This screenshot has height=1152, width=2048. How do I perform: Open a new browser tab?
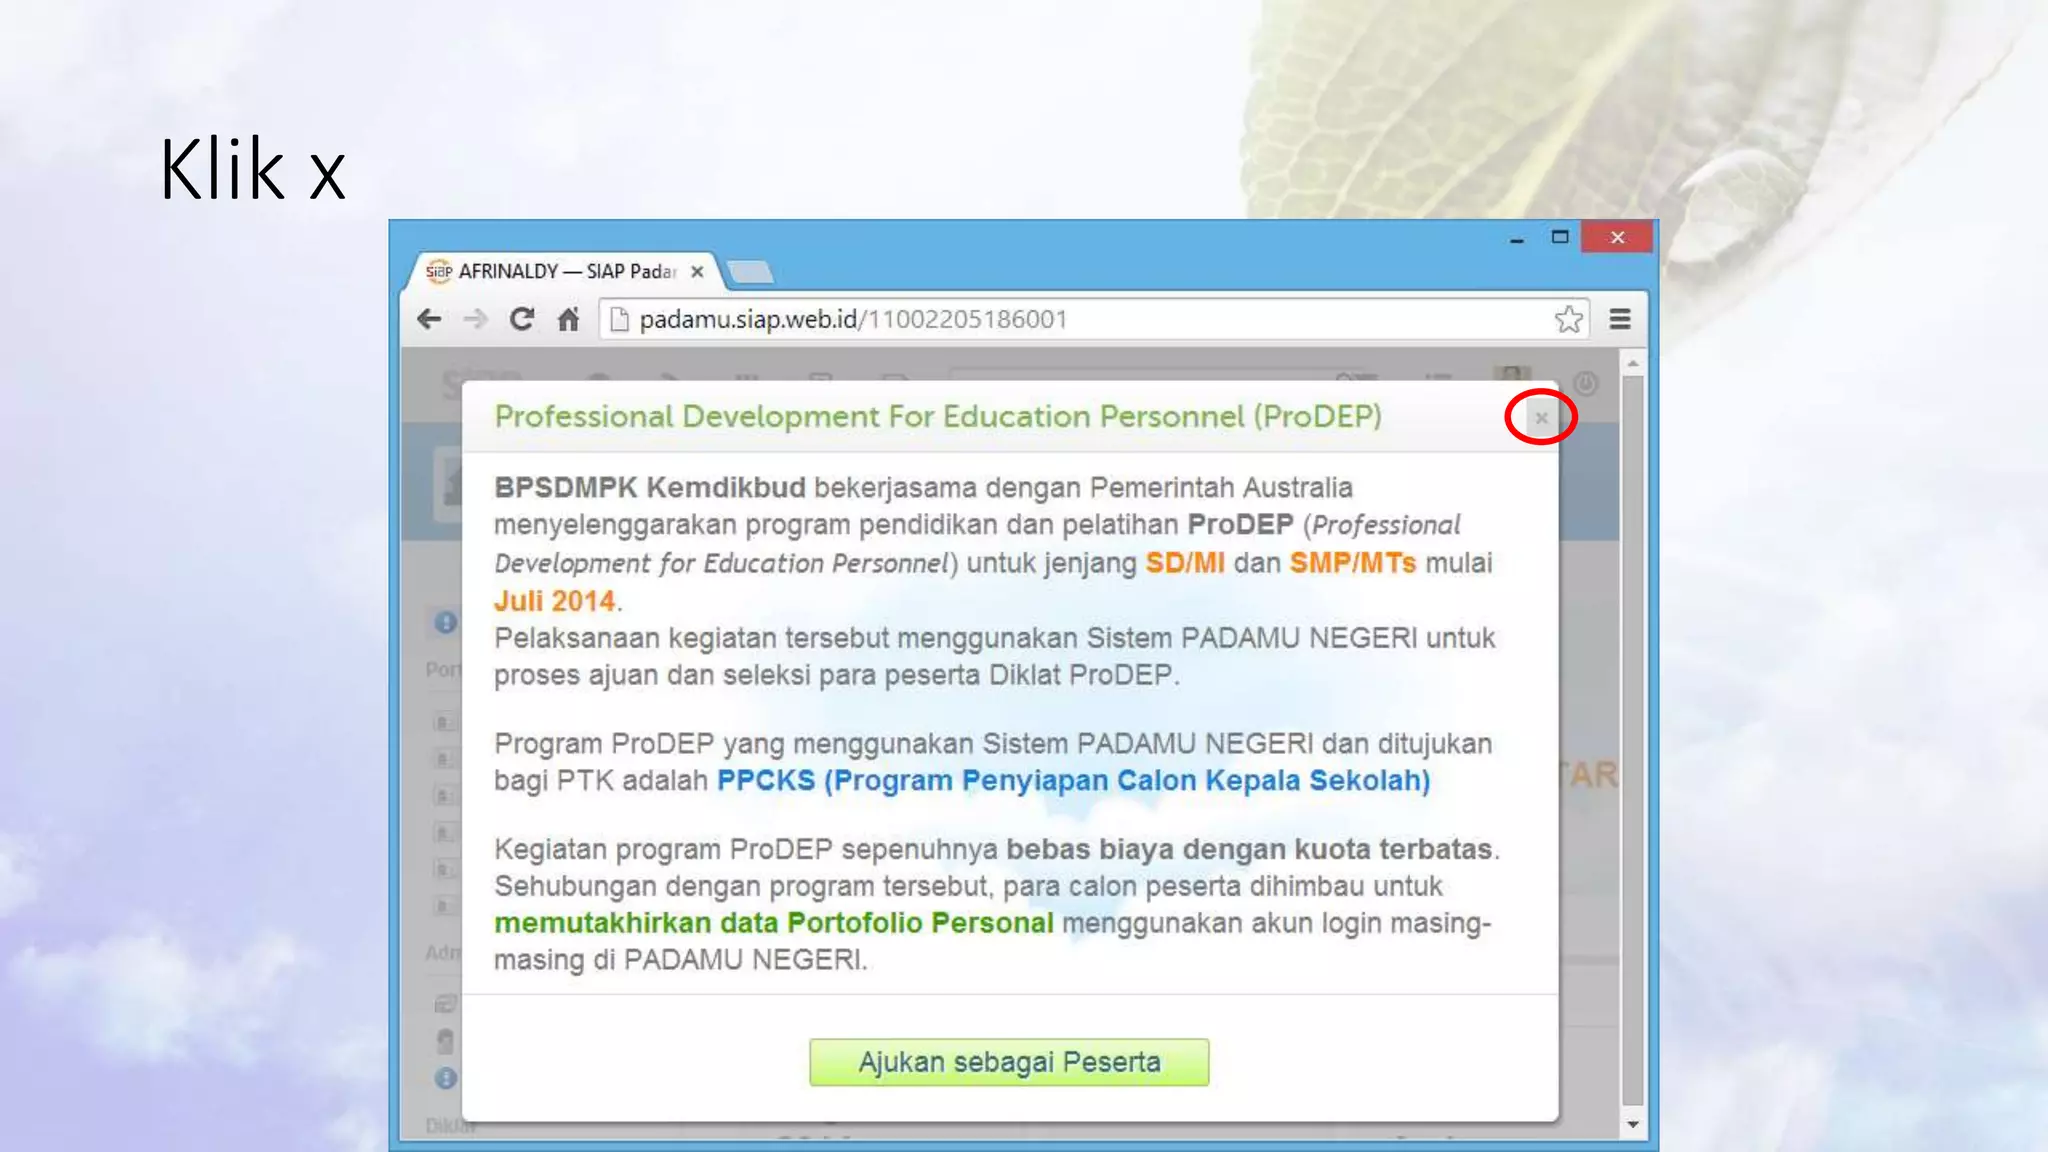(x=750, y=271)
